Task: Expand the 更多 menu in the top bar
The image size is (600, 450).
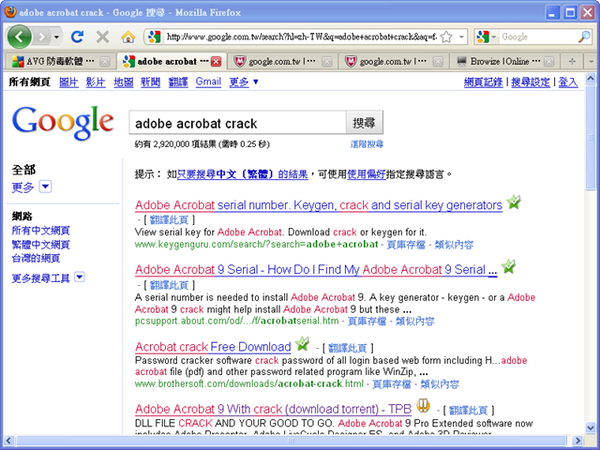Action: point(244,82)
